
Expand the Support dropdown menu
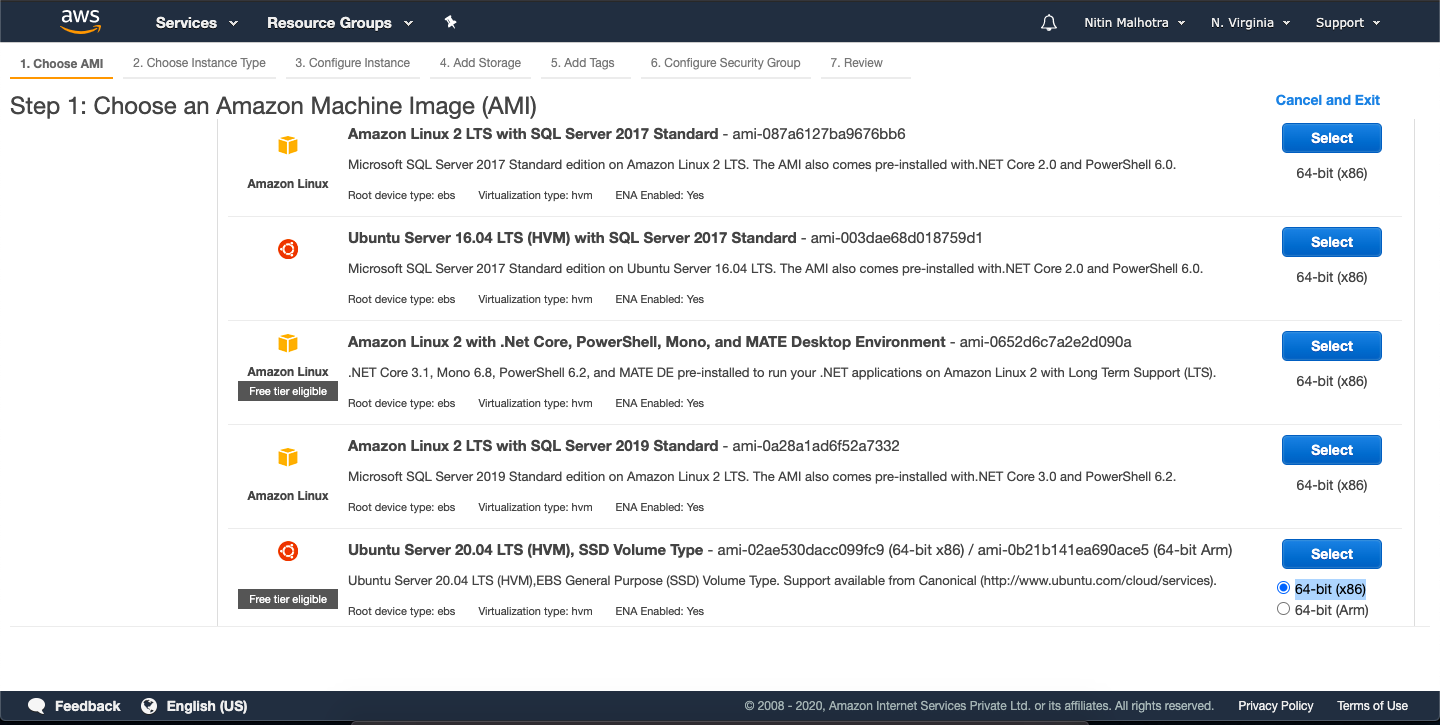coord(1348,22)
